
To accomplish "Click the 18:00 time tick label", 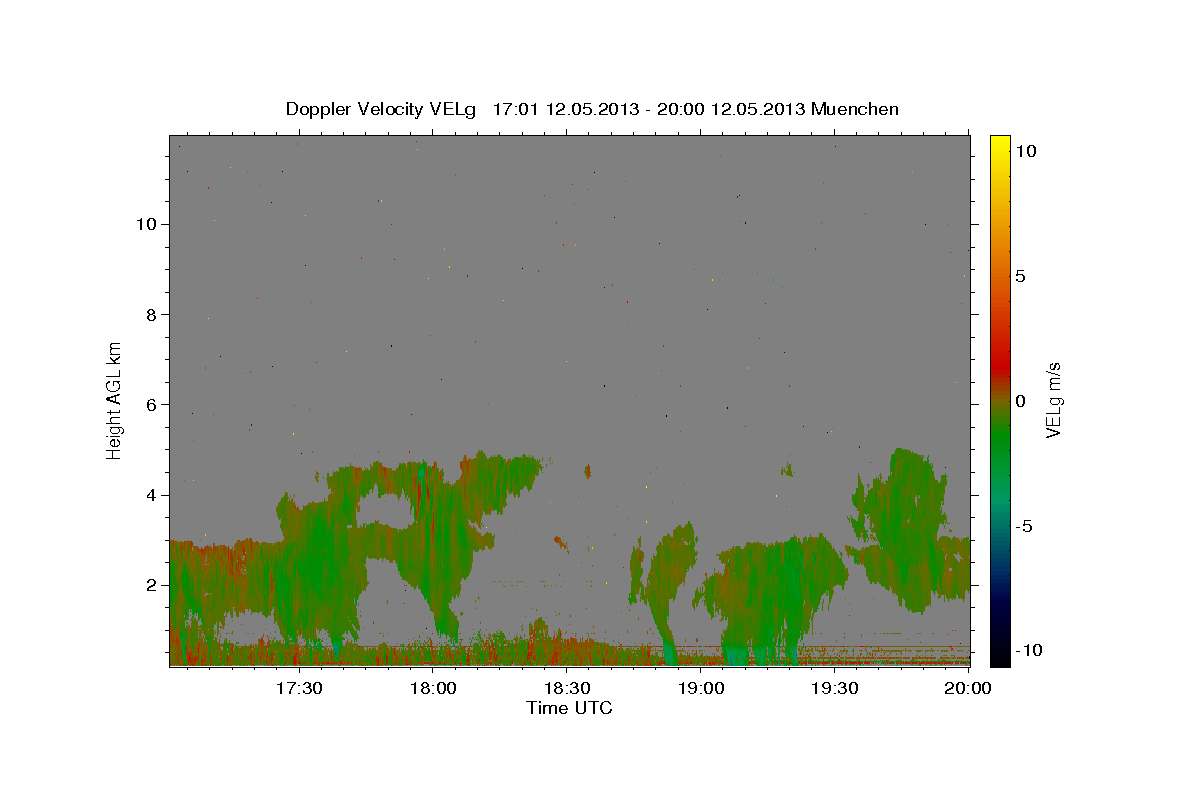I will point(434,688).
